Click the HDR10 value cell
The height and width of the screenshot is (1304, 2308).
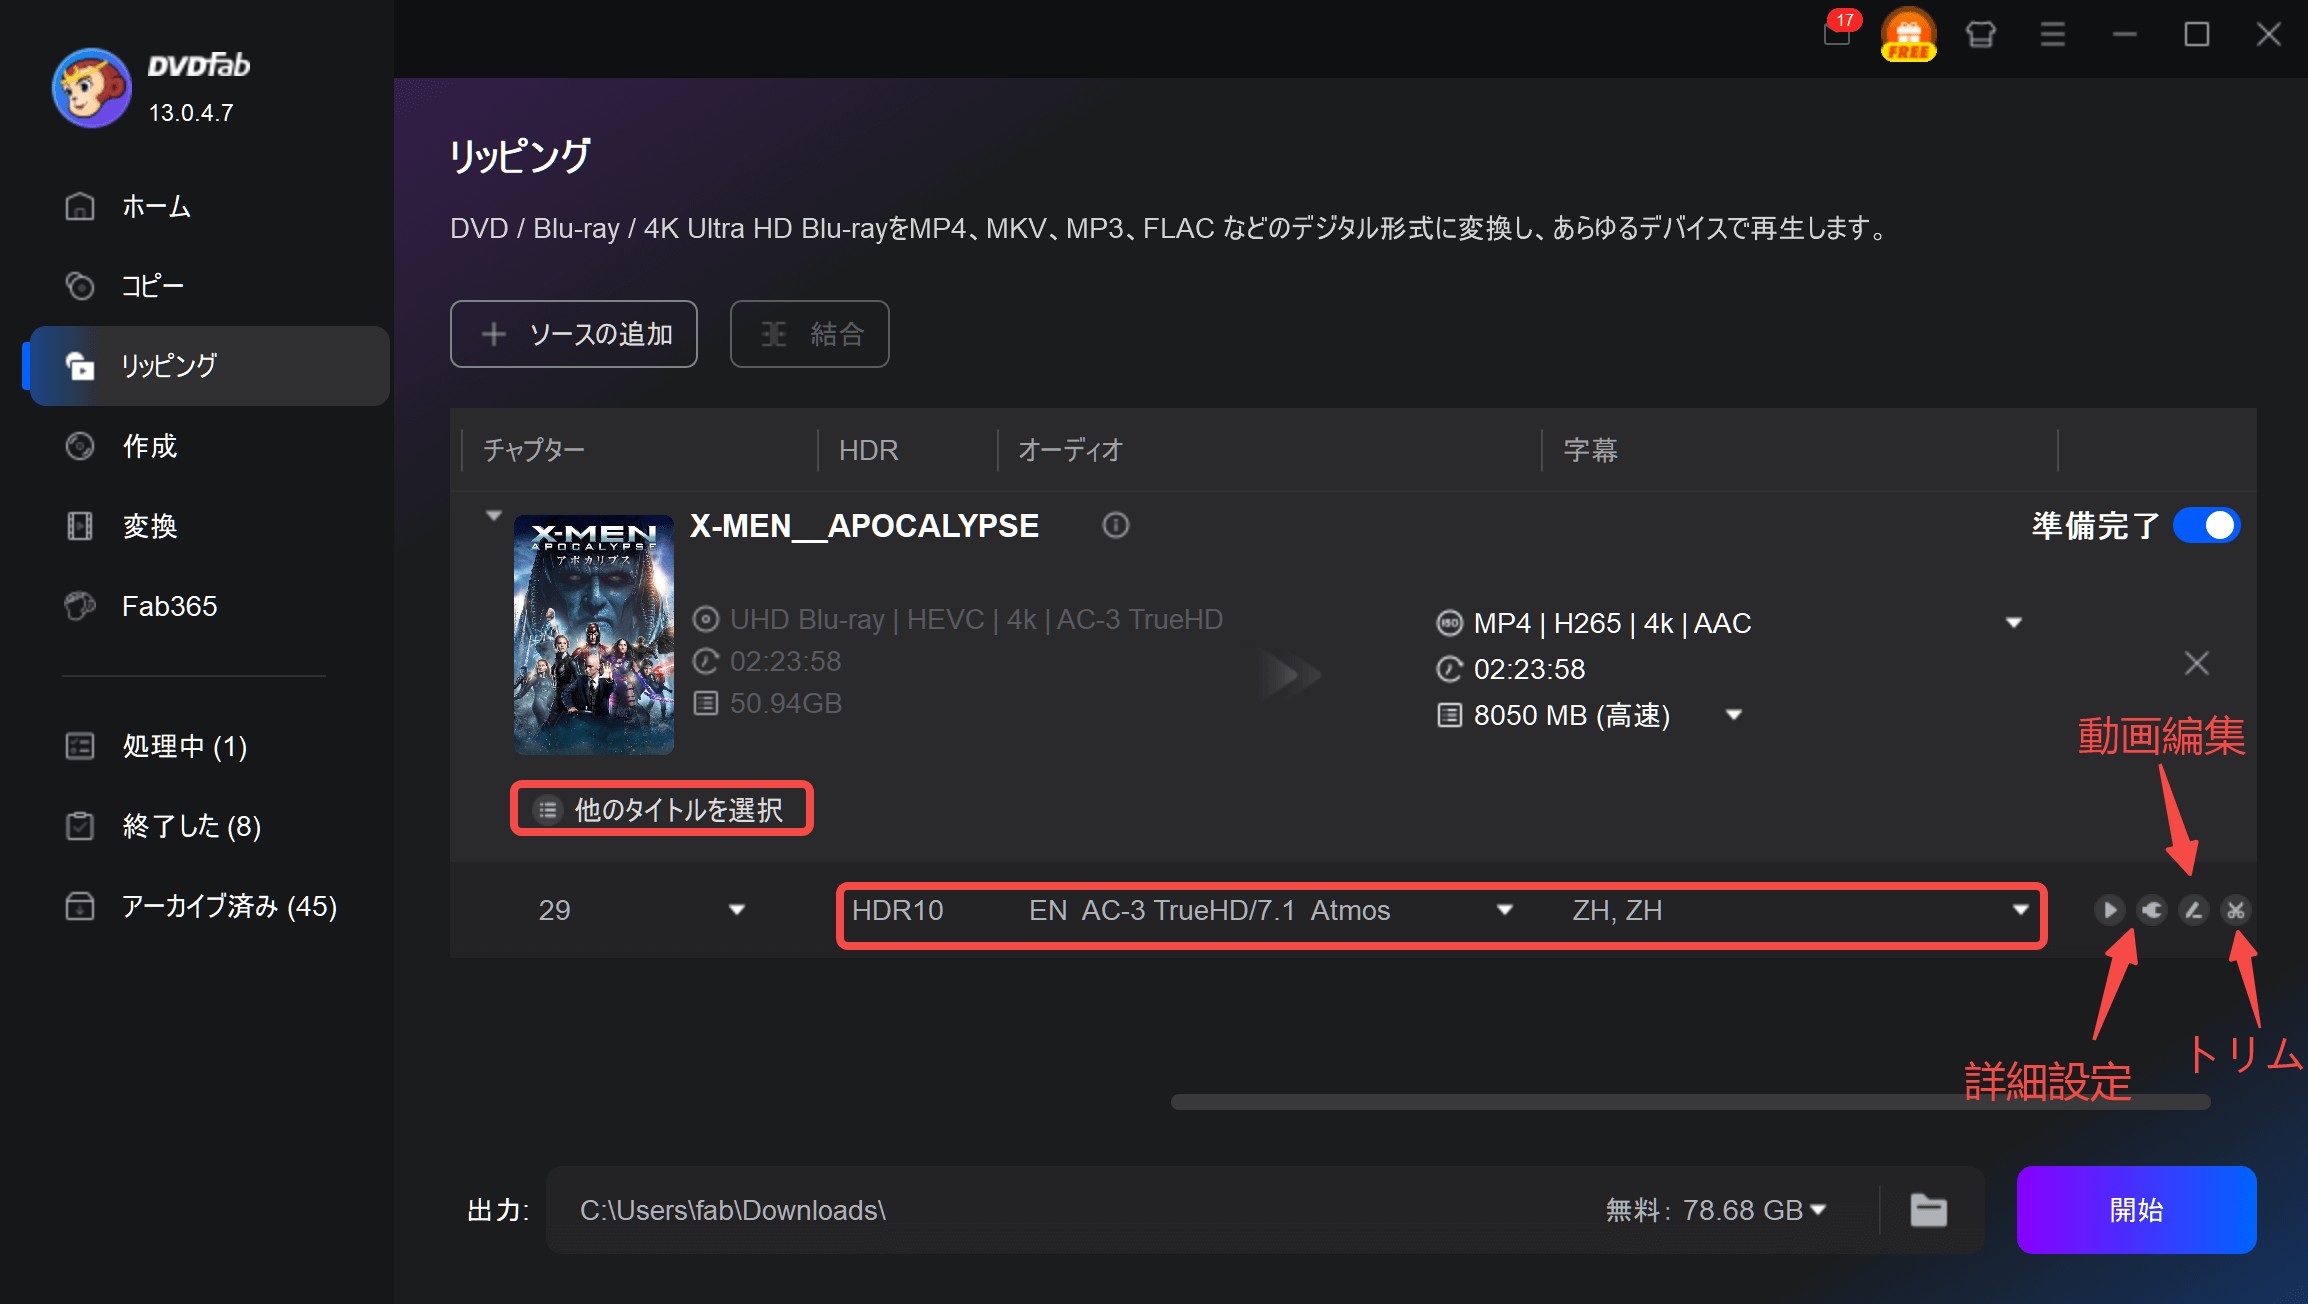click(x=898, y=910)
